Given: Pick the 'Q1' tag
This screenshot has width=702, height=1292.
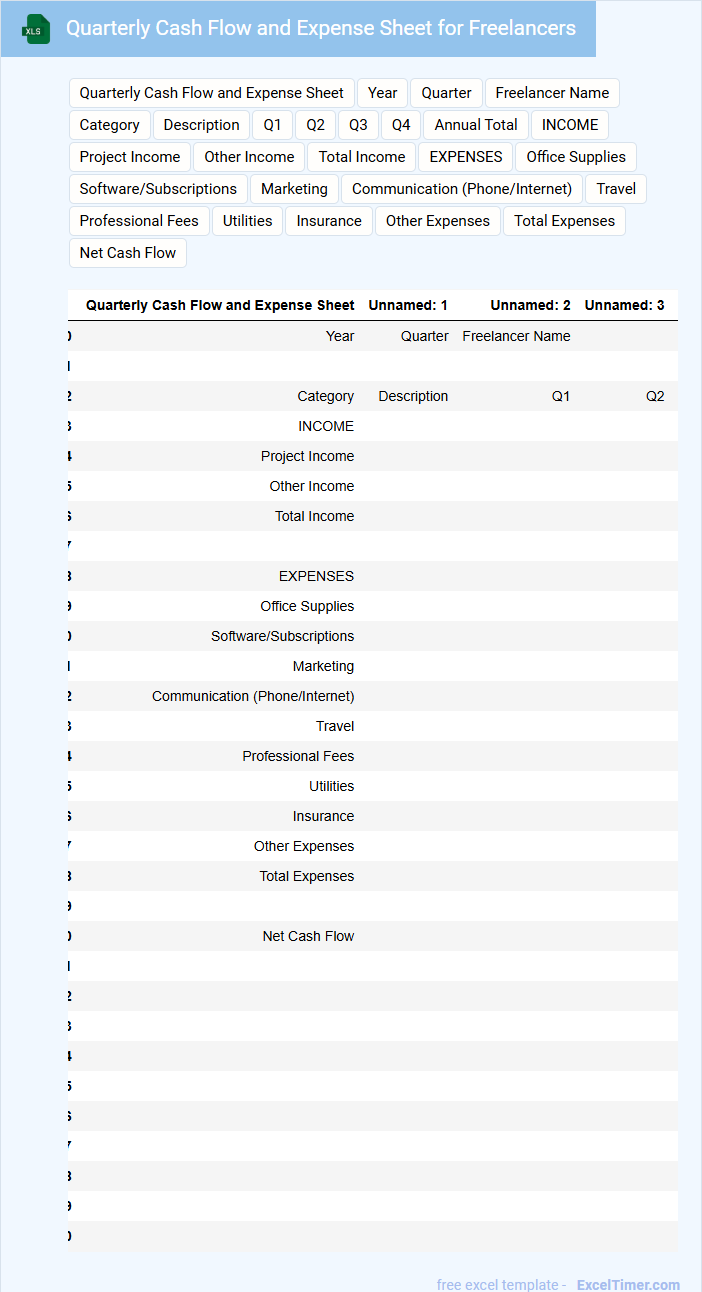Looking at the screenshot, I should click(273, 125).
